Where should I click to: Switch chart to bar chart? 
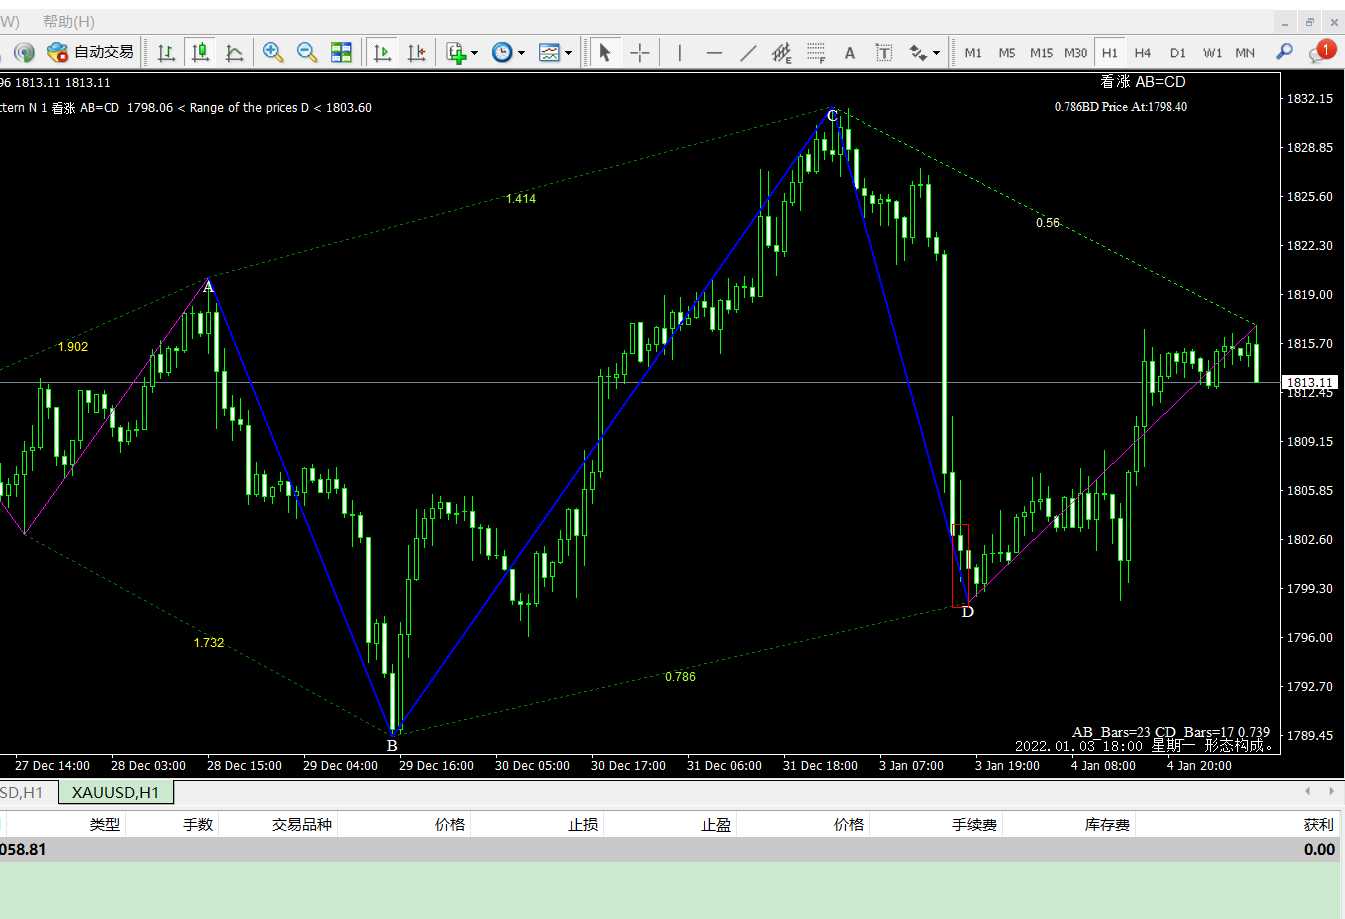[x=166, y=53]
